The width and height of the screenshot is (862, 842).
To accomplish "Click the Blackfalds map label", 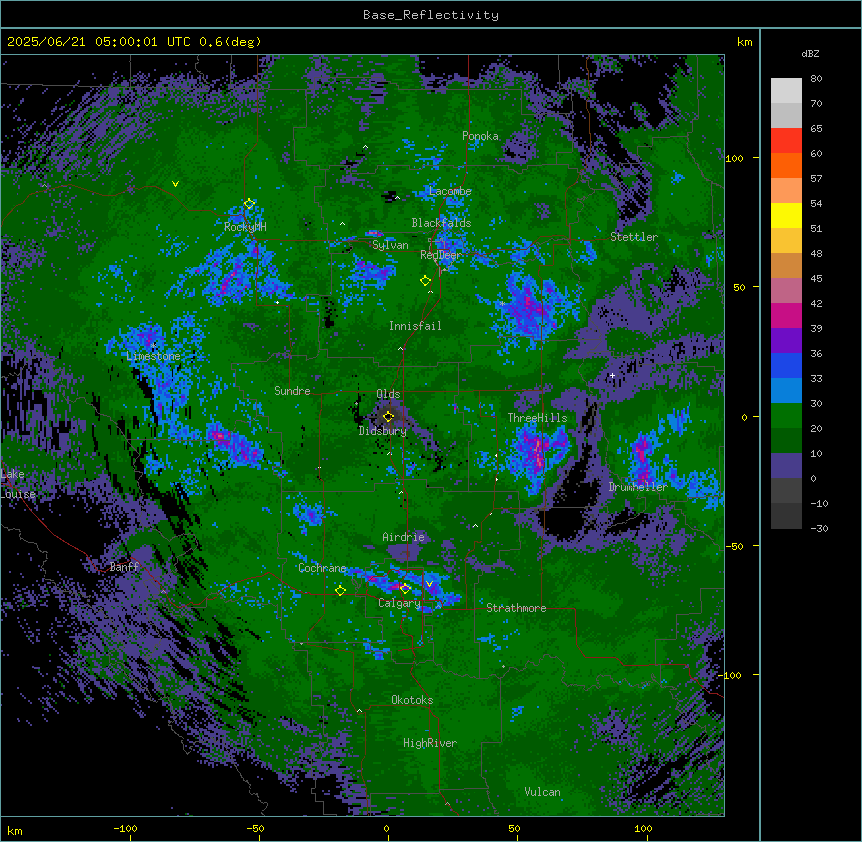I will [x=441, y=223].
